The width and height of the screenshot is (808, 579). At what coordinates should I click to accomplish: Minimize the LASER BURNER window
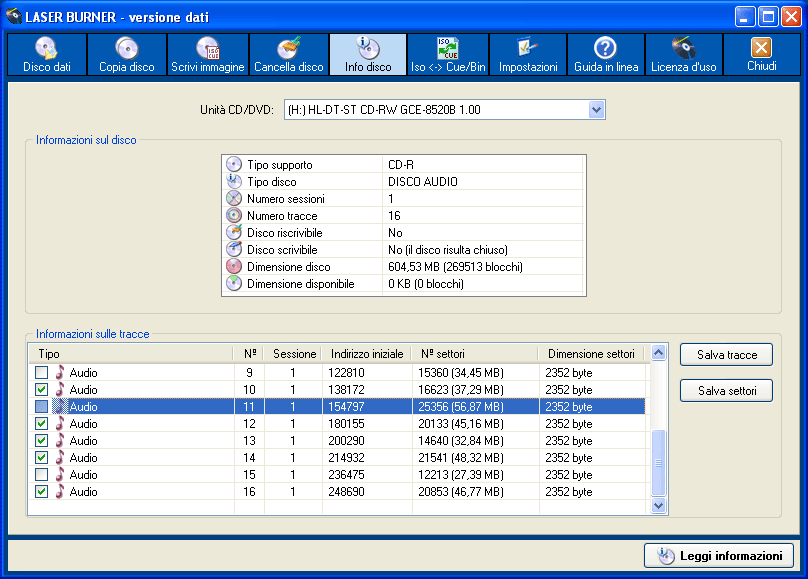tap(745, 16)
